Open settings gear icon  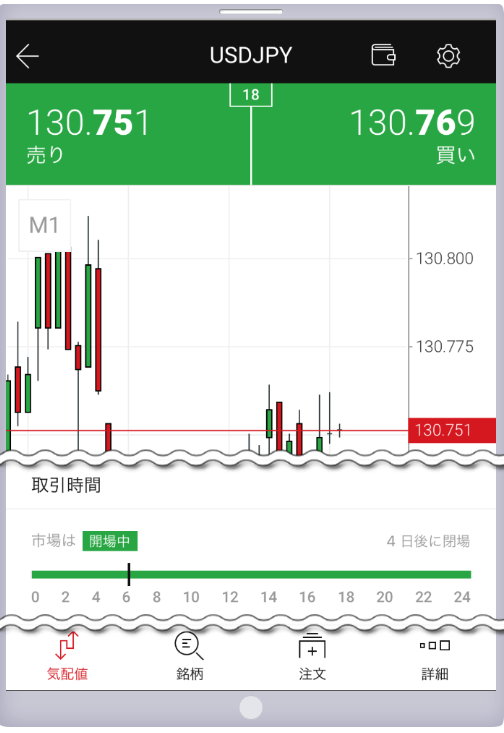pyautogui.click(x=448, y=56)
